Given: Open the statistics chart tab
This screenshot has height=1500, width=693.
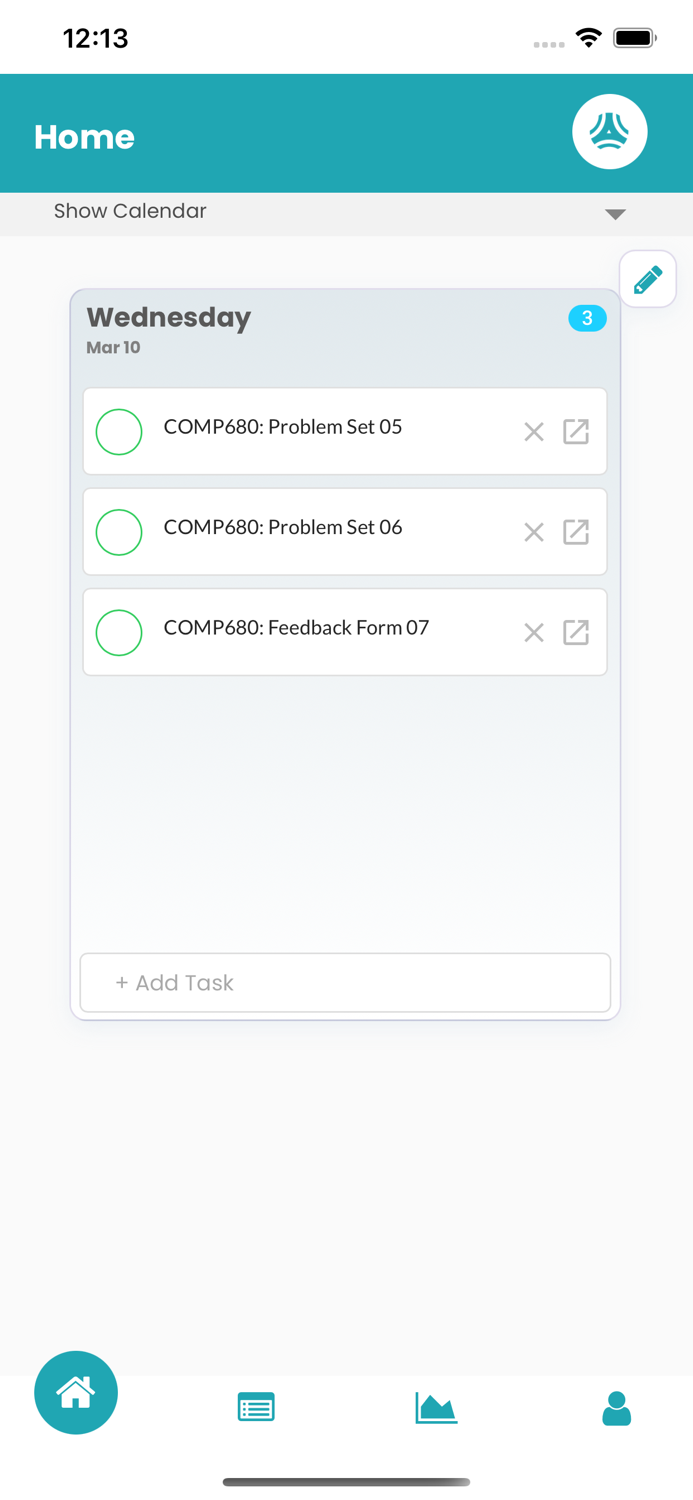Looking at the screenshot, I should coord(436,1408).
